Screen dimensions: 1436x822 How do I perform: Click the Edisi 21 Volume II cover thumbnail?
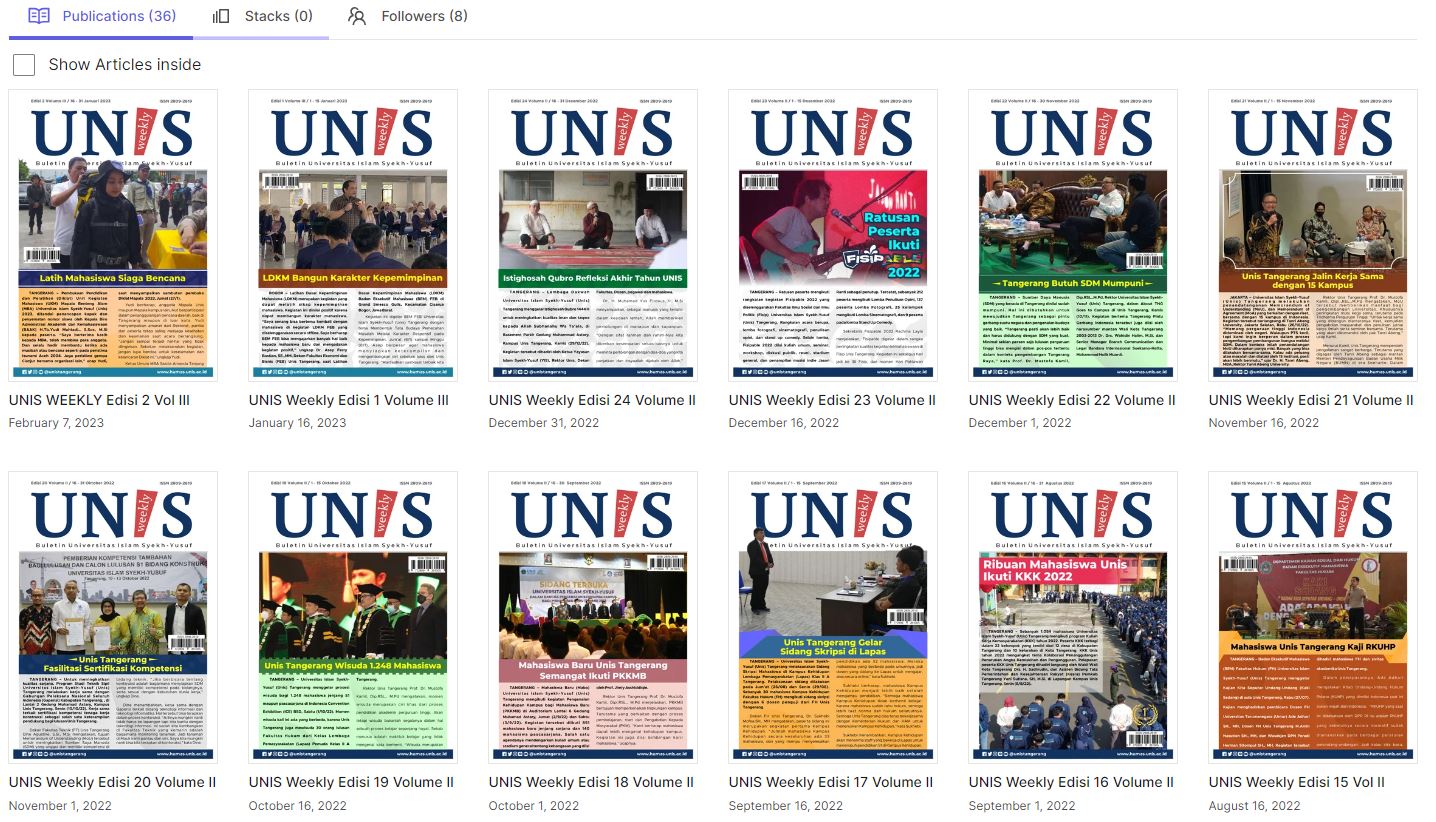1313,233
